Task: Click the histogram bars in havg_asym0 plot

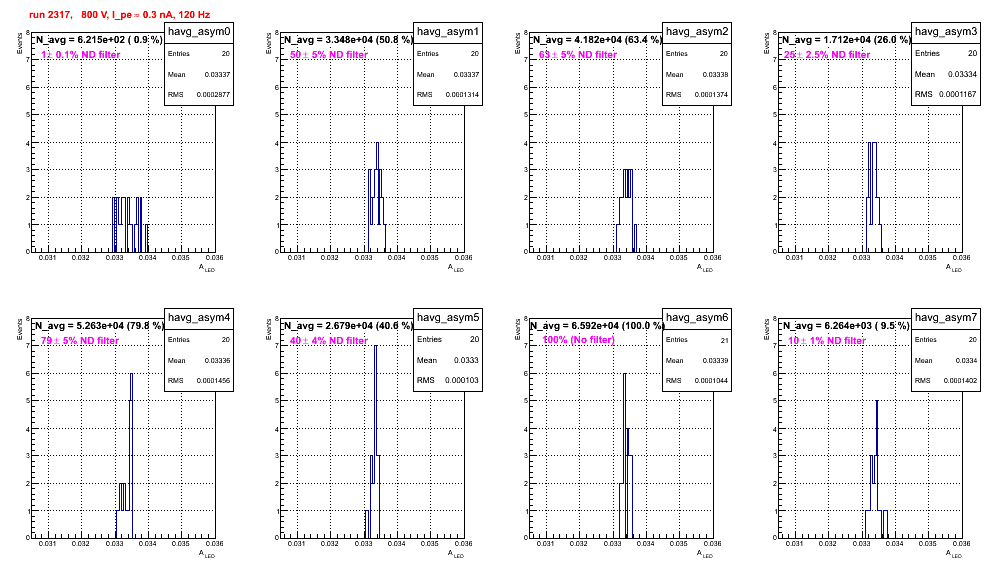Action: (x=130, y=224)
